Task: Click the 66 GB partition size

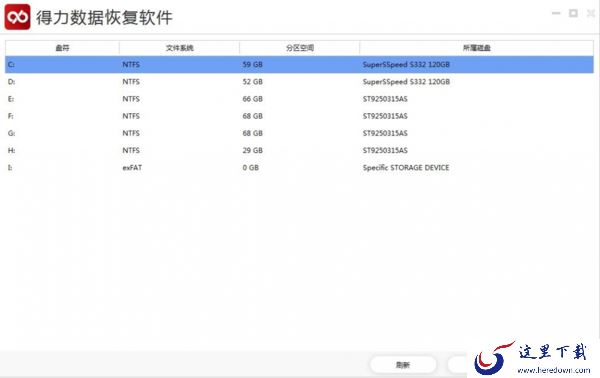Action: [253, 99]
